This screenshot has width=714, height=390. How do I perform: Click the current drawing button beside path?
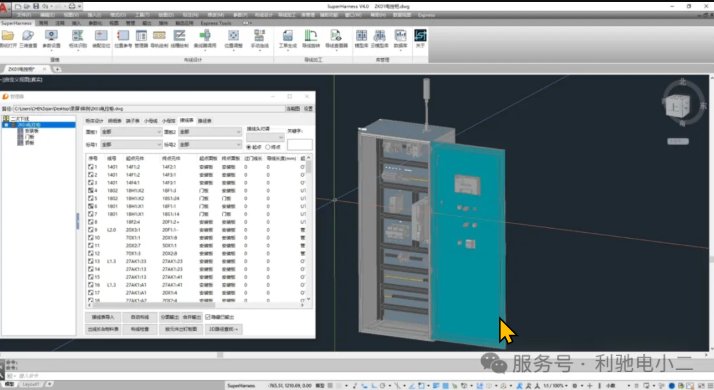click(293, 108)
